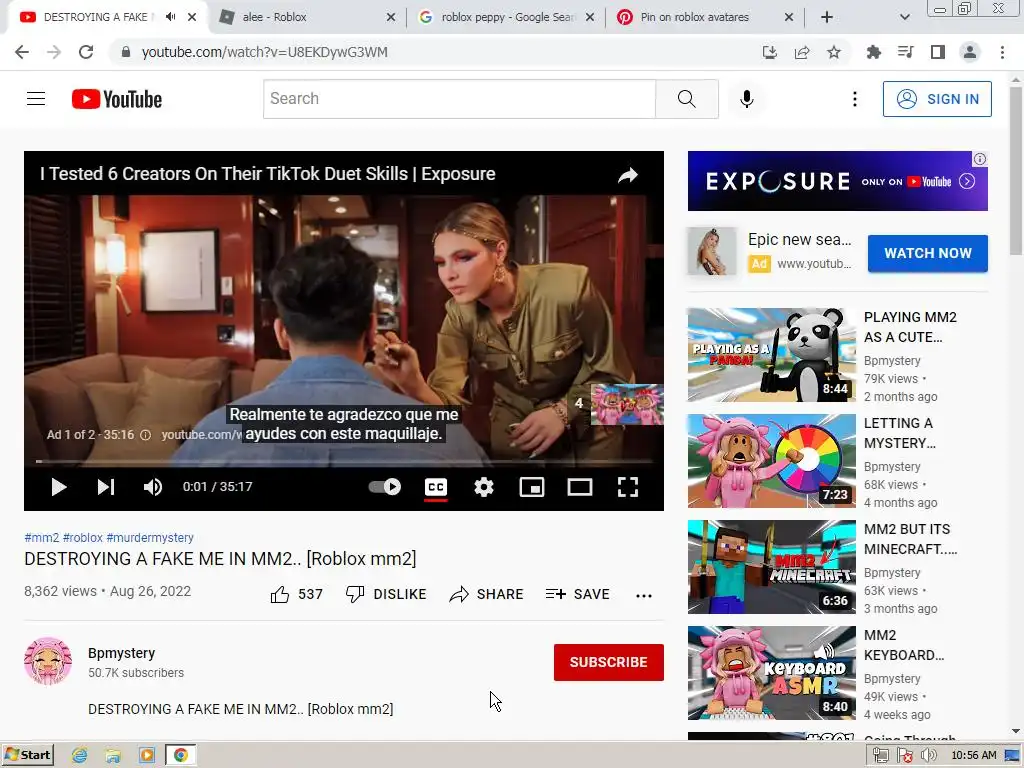Open Chrome extensions puzzle icon
The image size is (1024, 768).
873,52
